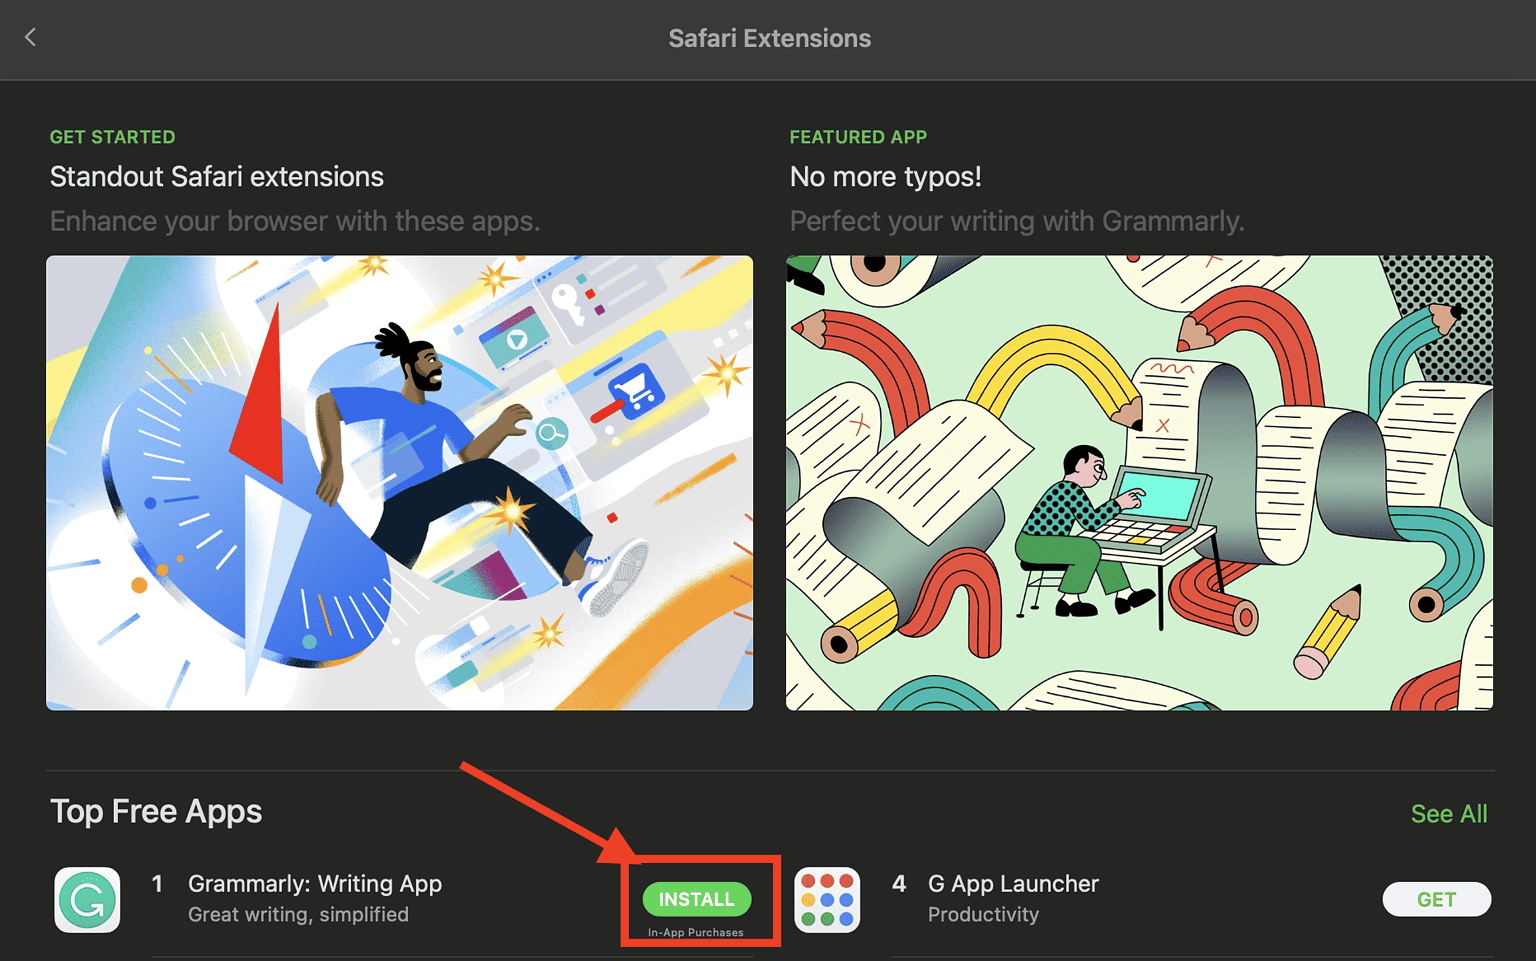This screenshot has width=1536, height=961.
Task: Open the G App Launcher title link
Action: click(1012, 884)
